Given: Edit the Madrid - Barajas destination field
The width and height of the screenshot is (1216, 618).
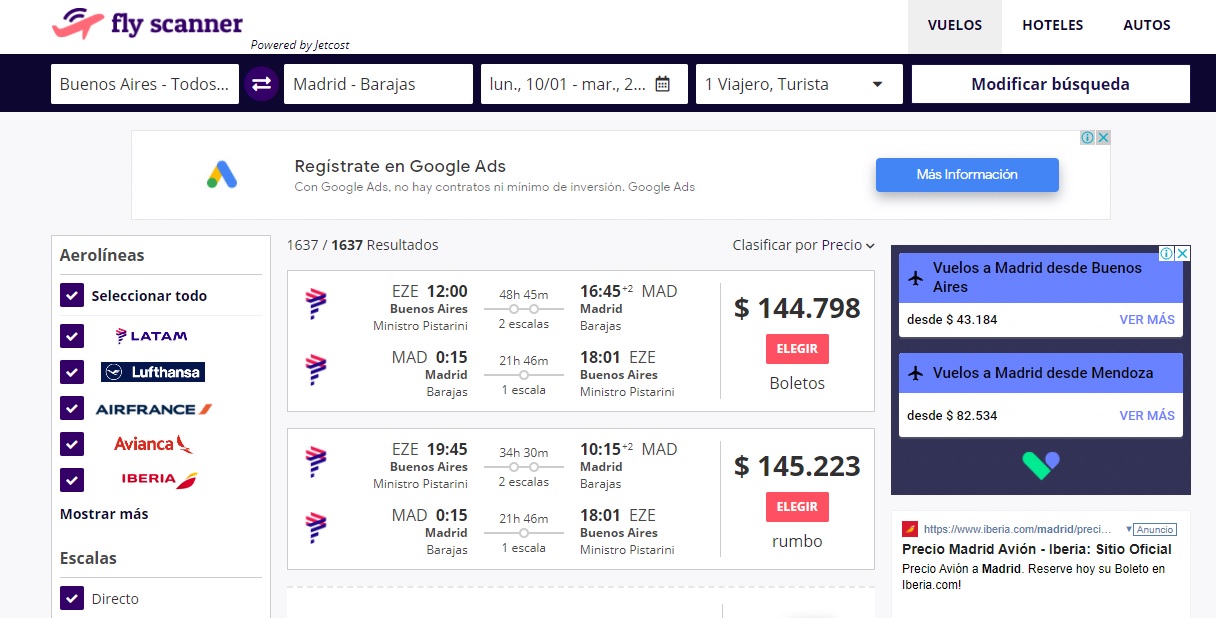Looking at the screenshot, I should pos(378,84).
